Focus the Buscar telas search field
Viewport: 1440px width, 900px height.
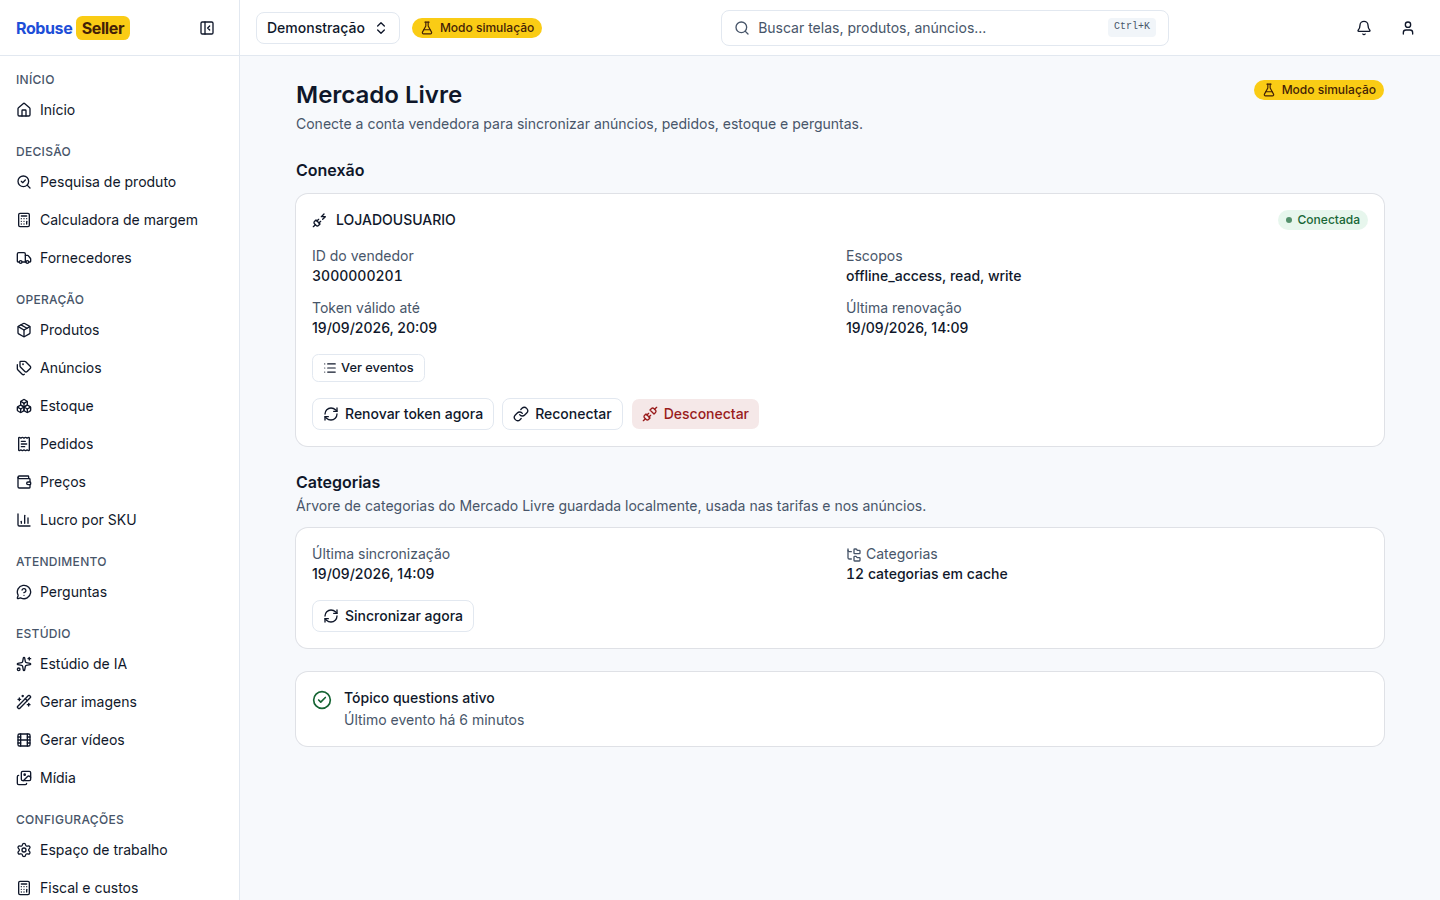click(944, 28)
